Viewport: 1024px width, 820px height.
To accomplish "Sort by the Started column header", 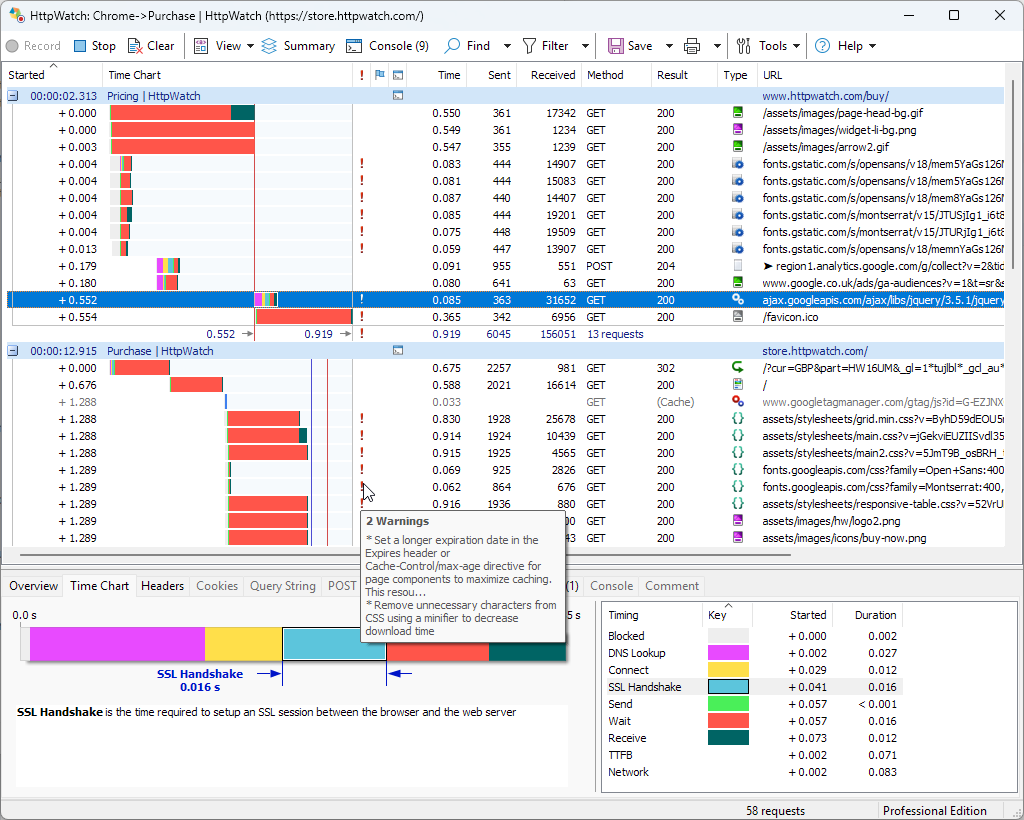I will (x=52, y=75).
